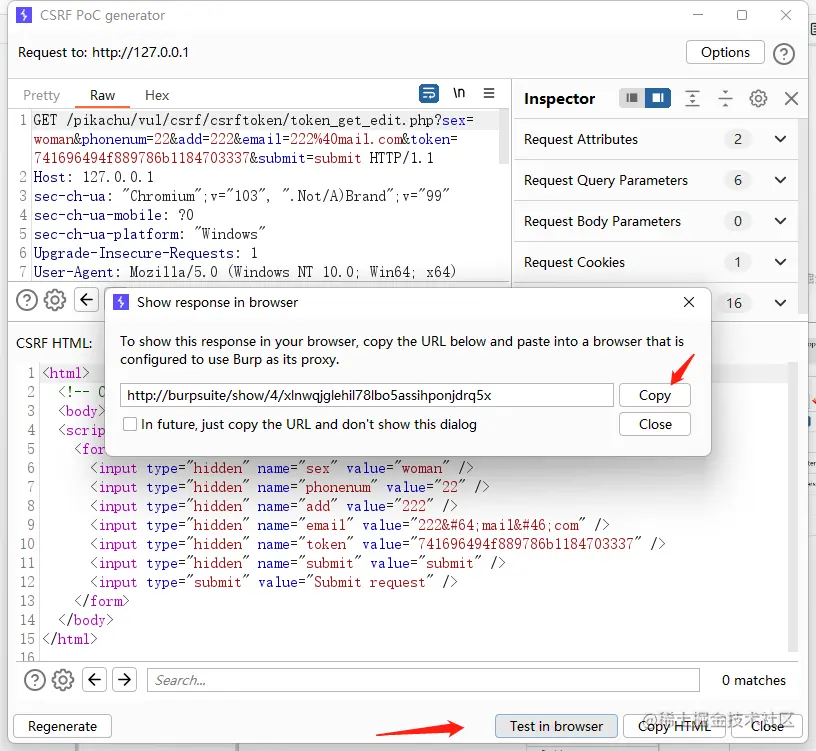
Task: Click the burpsuite URL text field
Action: tap(367, 395)
